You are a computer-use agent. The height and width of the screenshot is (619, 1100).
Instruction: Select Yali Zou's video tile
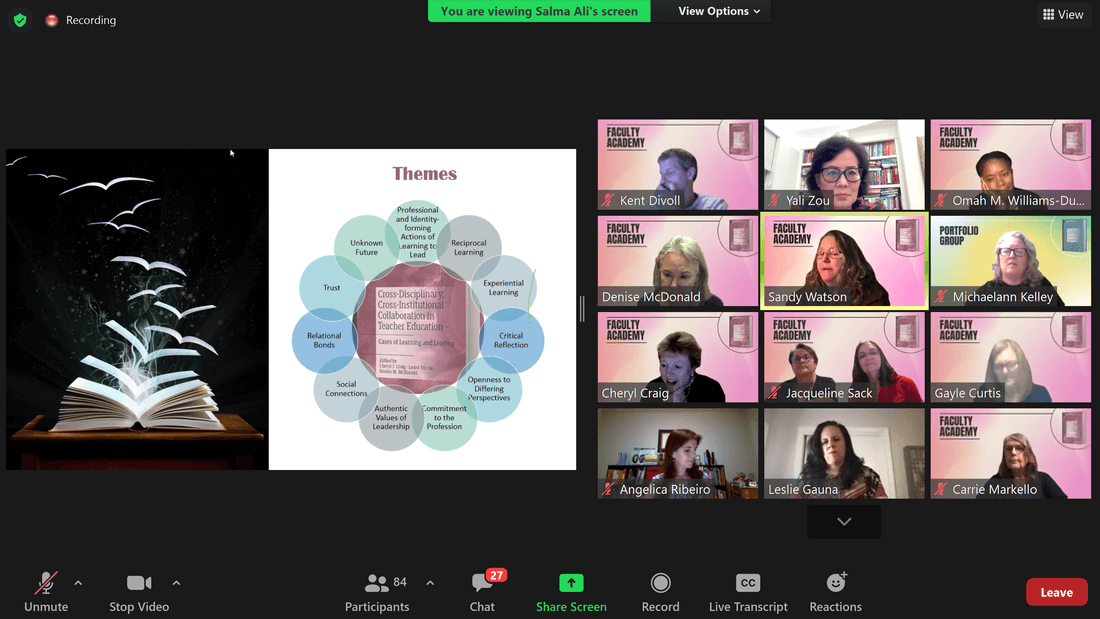click(x=844, y=164)
